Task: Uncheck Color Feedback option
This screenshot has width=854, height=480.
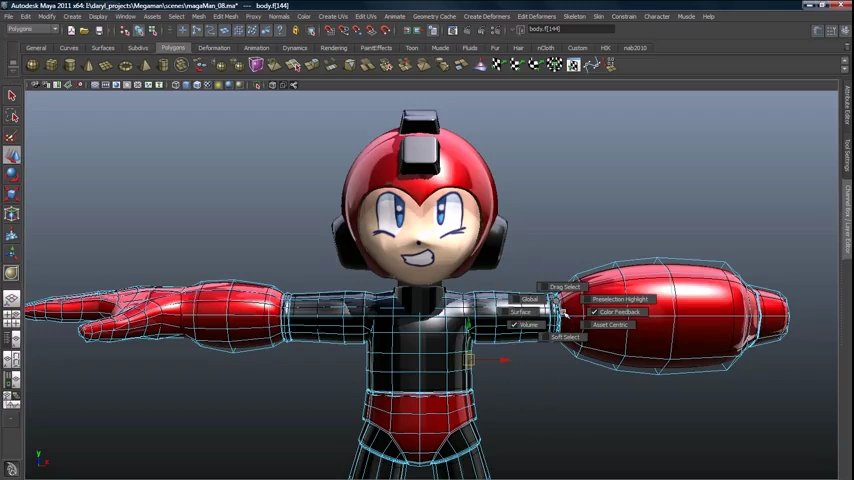Action: pos(618,312)
